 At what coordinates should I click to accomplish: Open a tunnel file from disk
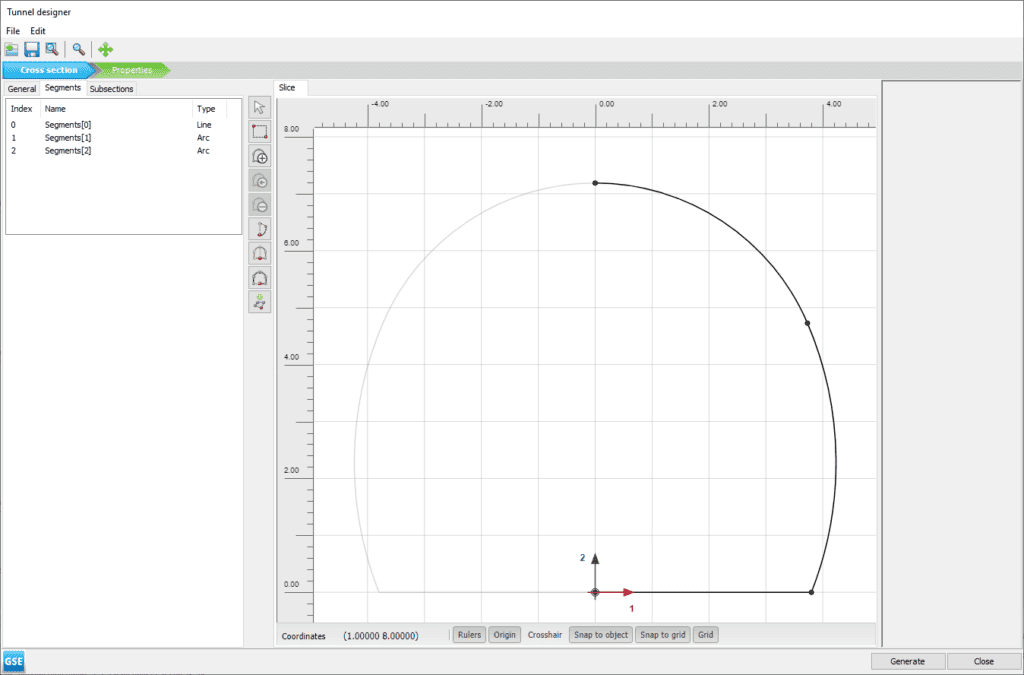coord(12,49)
